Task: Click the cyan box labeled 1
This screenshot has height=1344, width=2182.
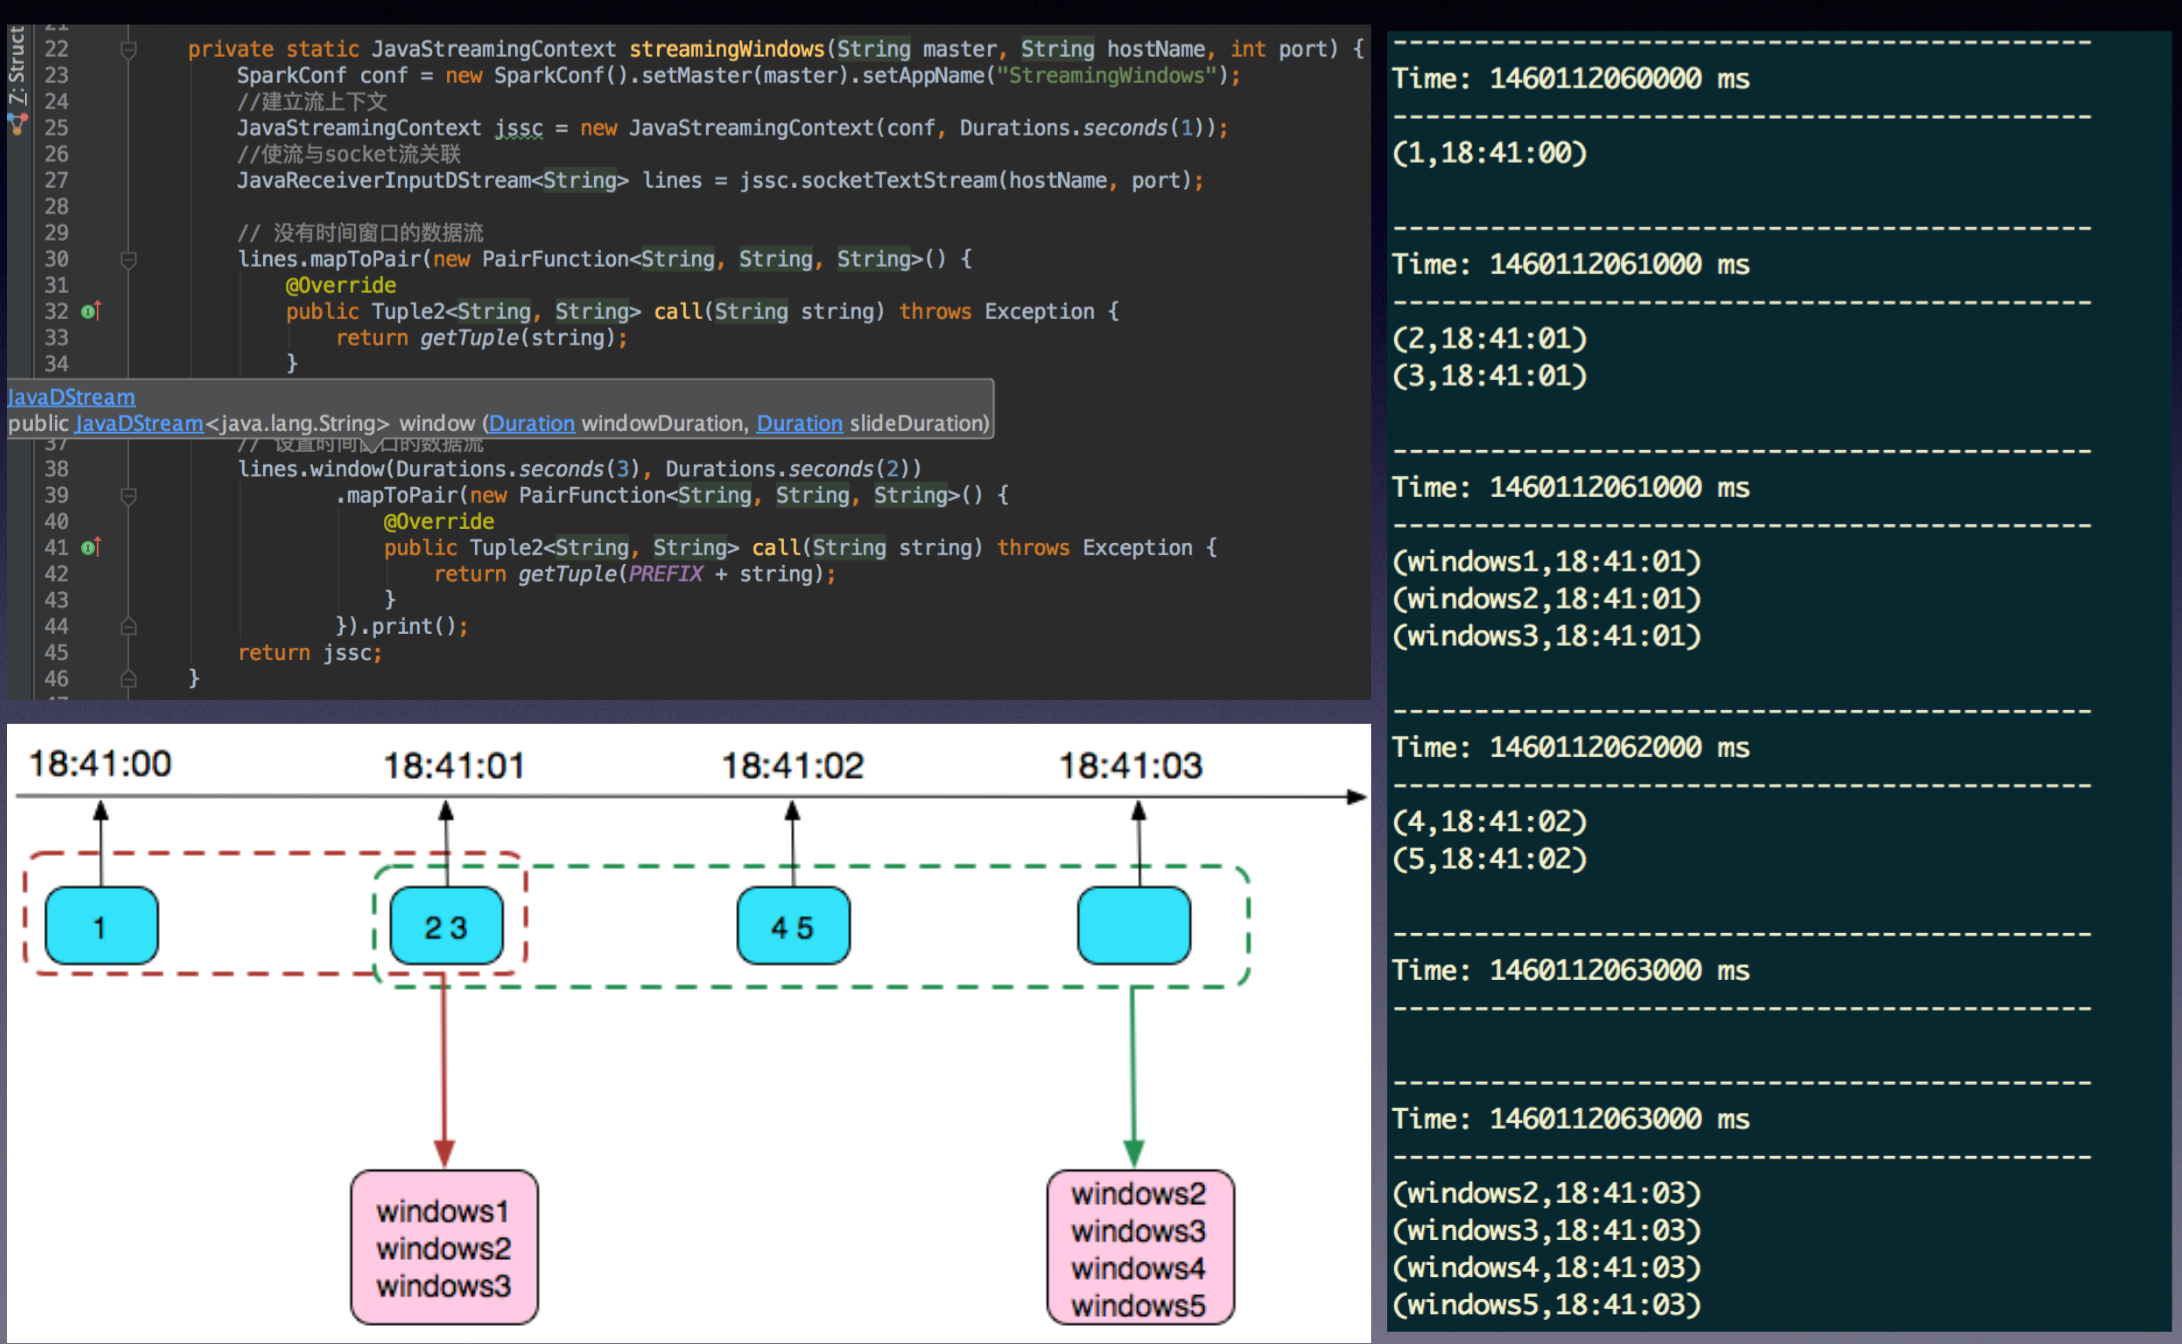Action: (x=101, y=926)
